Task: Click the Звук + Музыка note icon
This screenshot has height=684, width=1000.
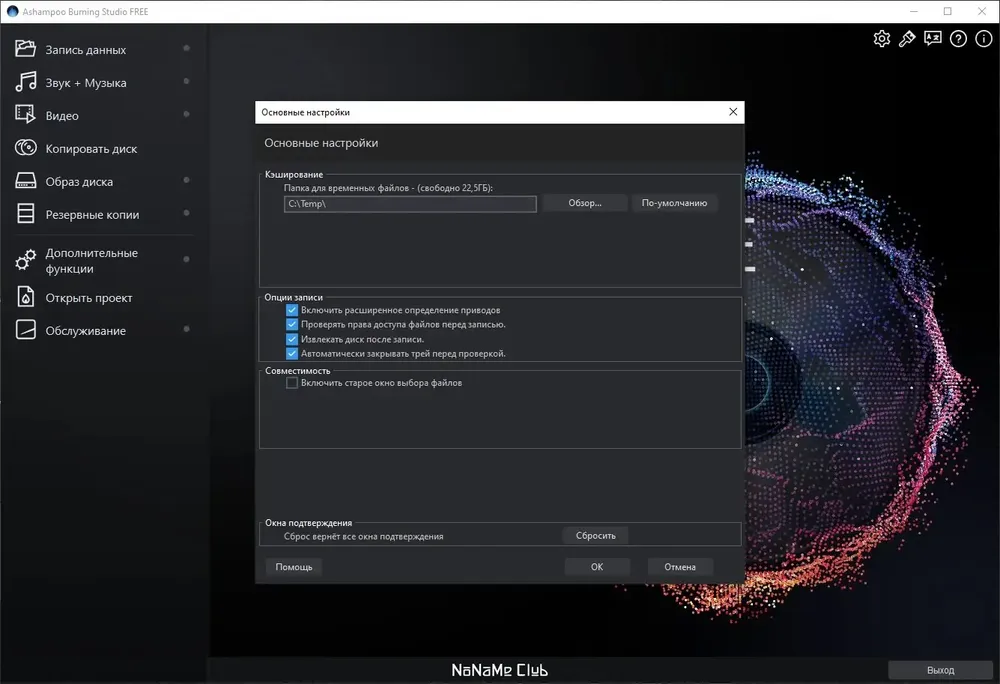Action: (26, 82)
